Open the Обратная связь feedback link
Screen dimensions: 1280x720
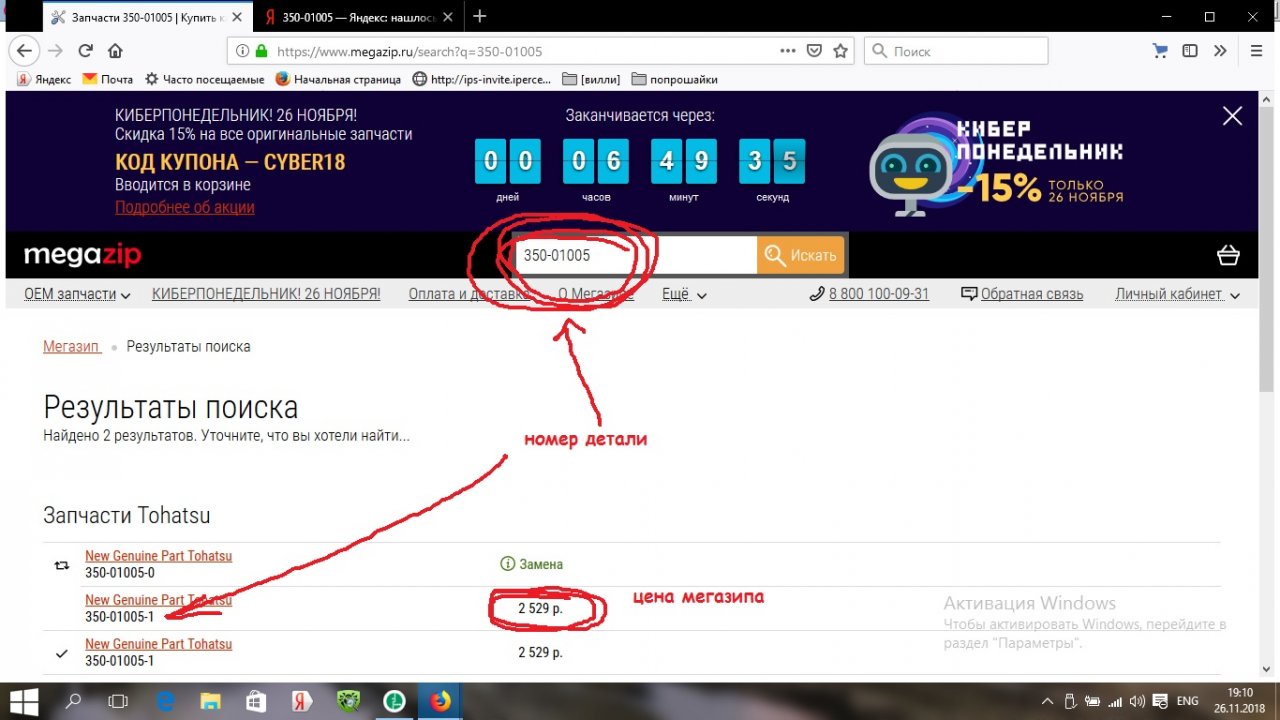coord(1022,294)
